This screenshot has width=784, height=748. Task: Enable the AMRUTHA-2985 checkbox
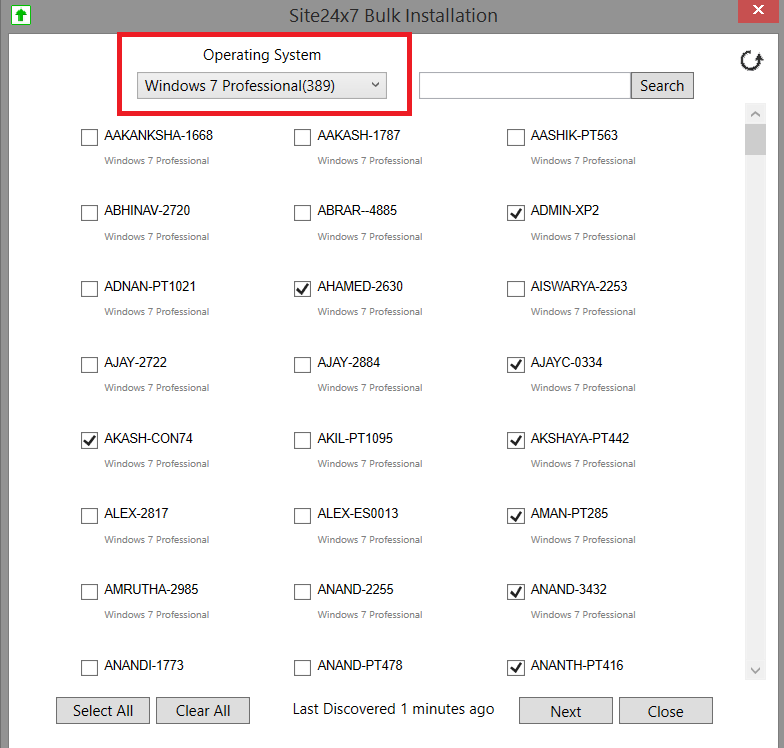click(89, 592)
